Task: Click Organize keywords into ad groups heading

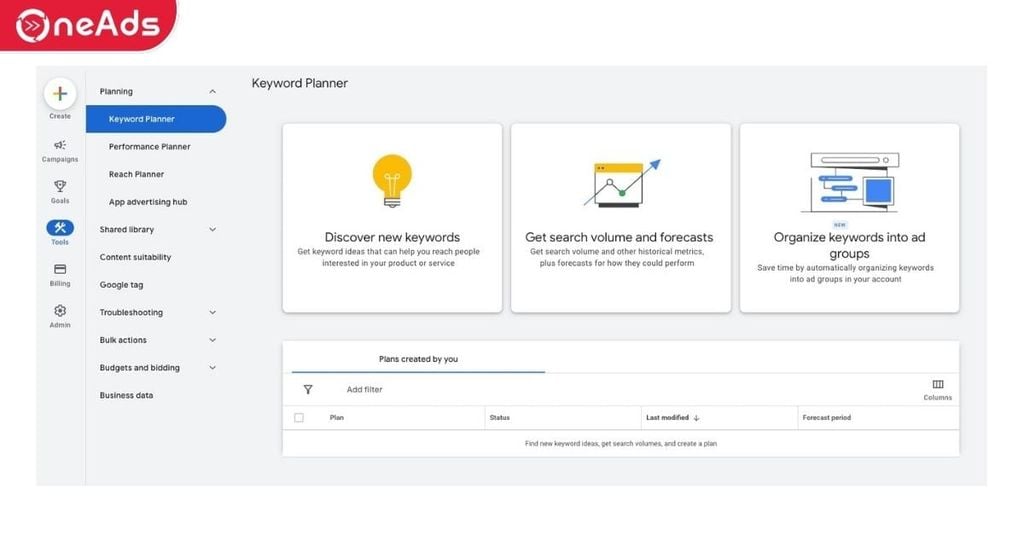Action: (x=850, y=245)
